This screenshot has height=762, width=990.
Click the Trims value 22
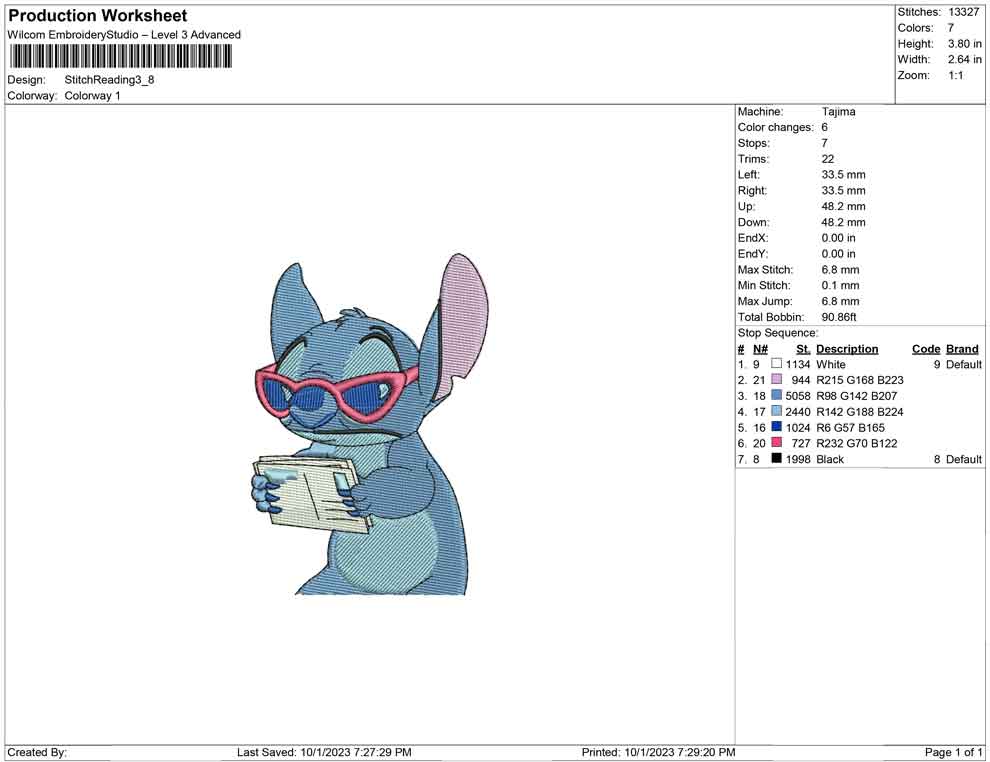pyautogui.click(x=828, y=159)
